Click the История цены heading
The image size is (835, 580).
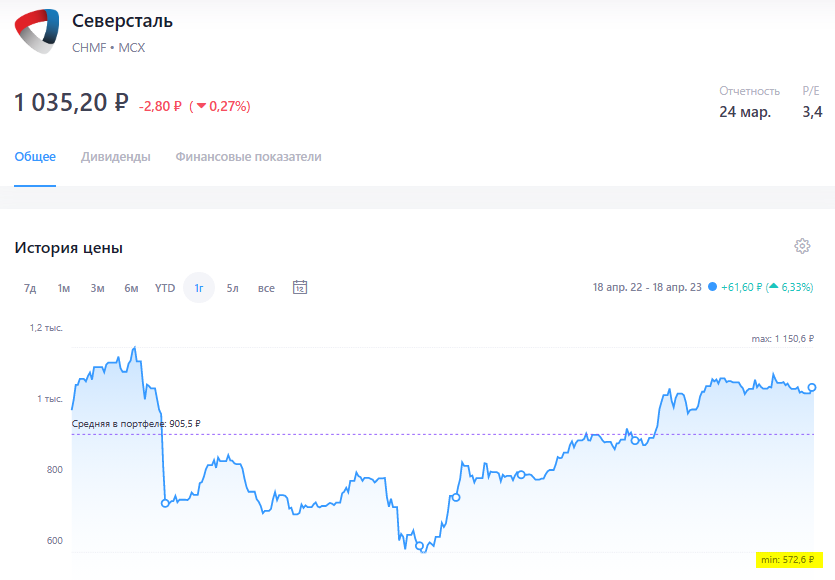tap(69, 248)
